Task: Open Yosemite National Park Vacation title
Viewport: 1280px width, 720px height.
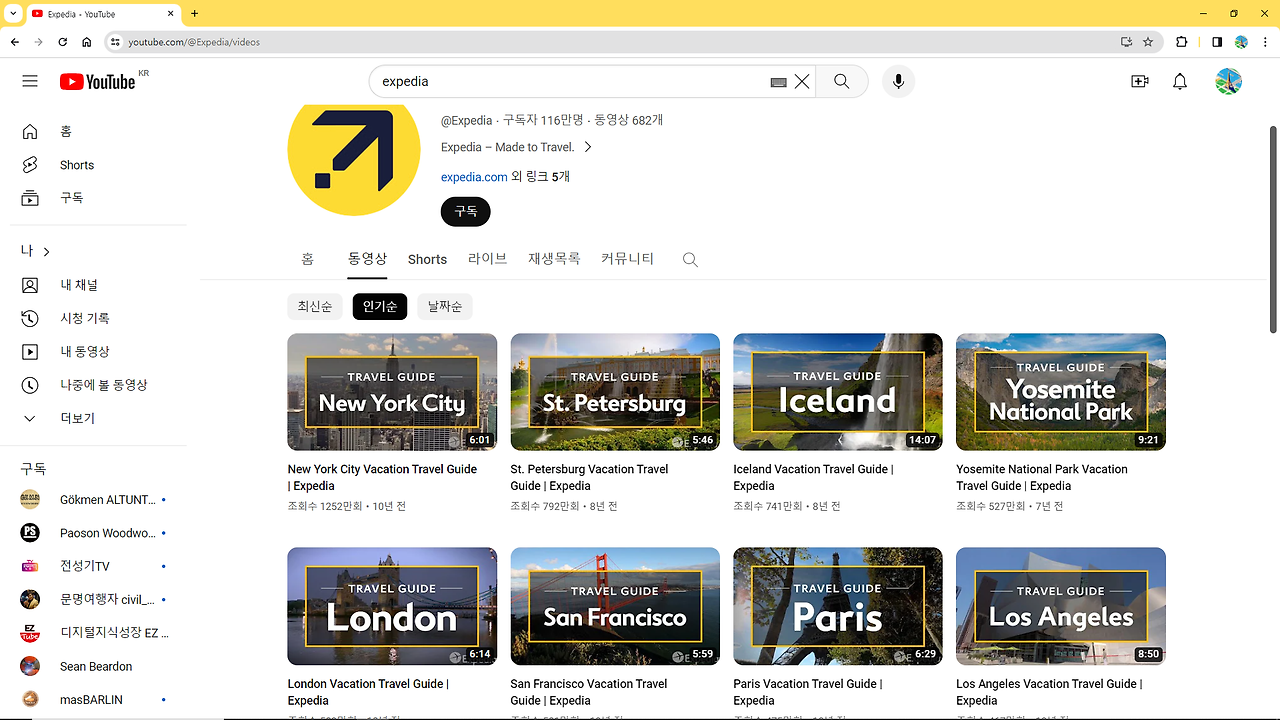Action: pos(1042,477)
